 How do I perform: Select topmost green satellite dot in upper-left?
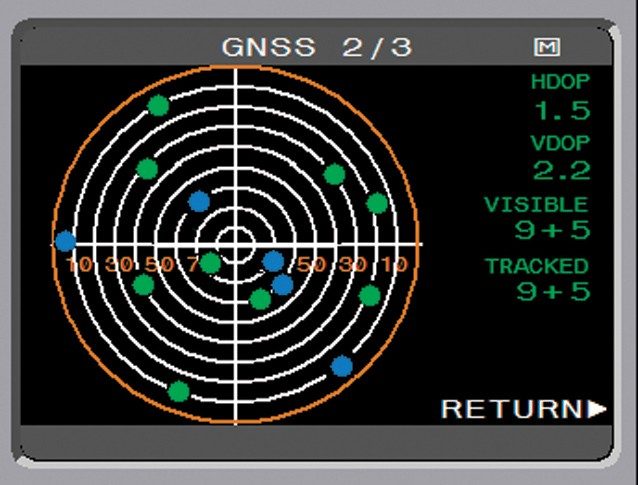coord(158,105)
